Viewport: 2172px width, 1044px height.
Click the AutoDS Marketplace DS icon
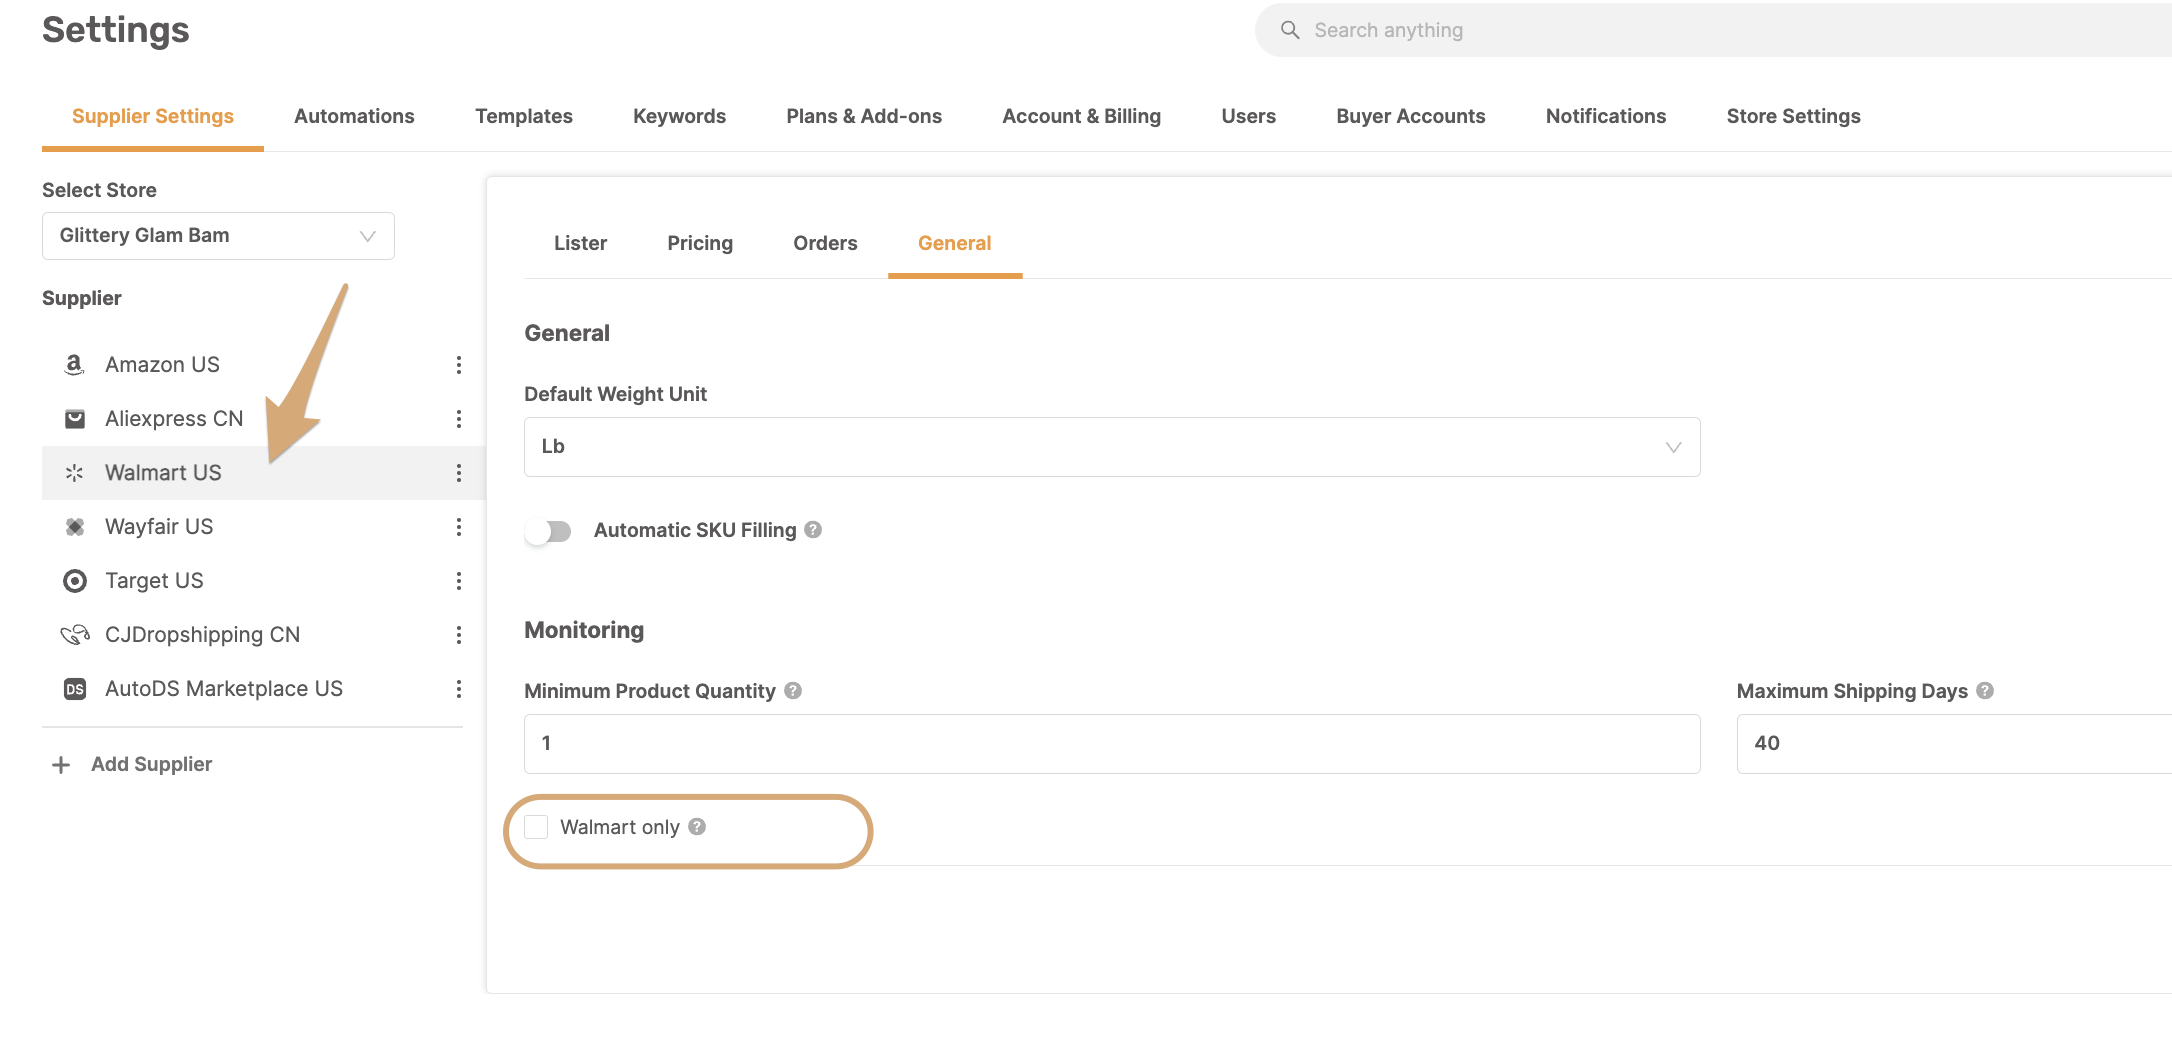pos(75,689)
